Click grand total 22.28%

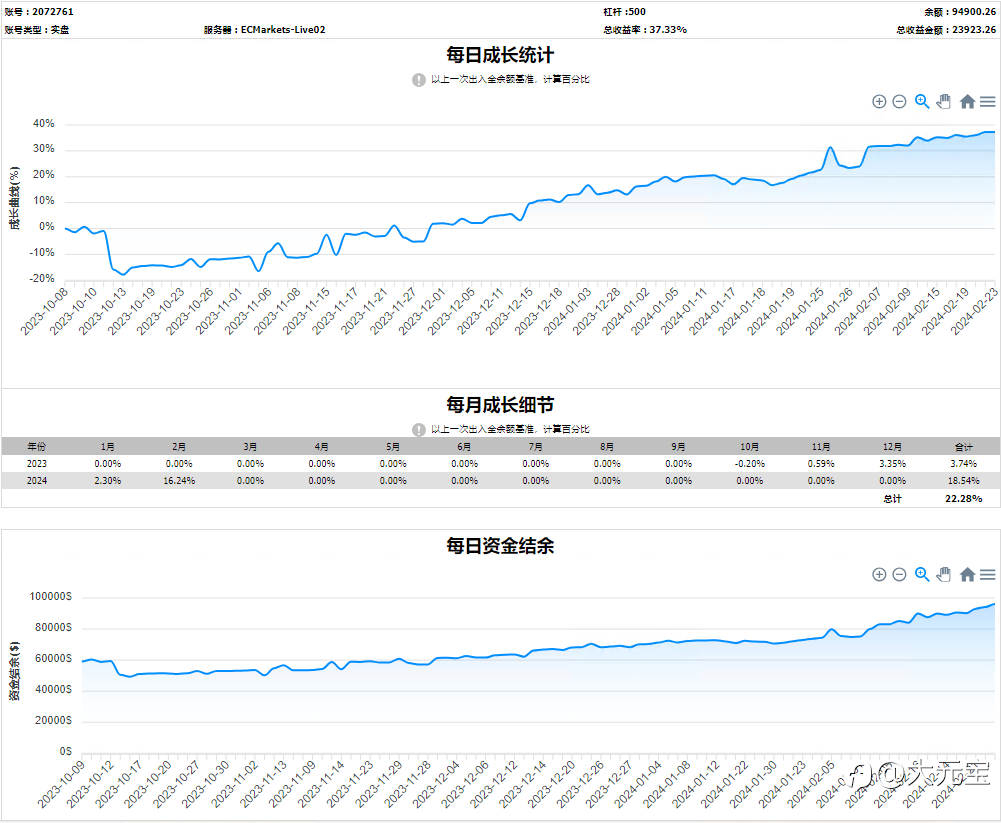tap(963, 499)
